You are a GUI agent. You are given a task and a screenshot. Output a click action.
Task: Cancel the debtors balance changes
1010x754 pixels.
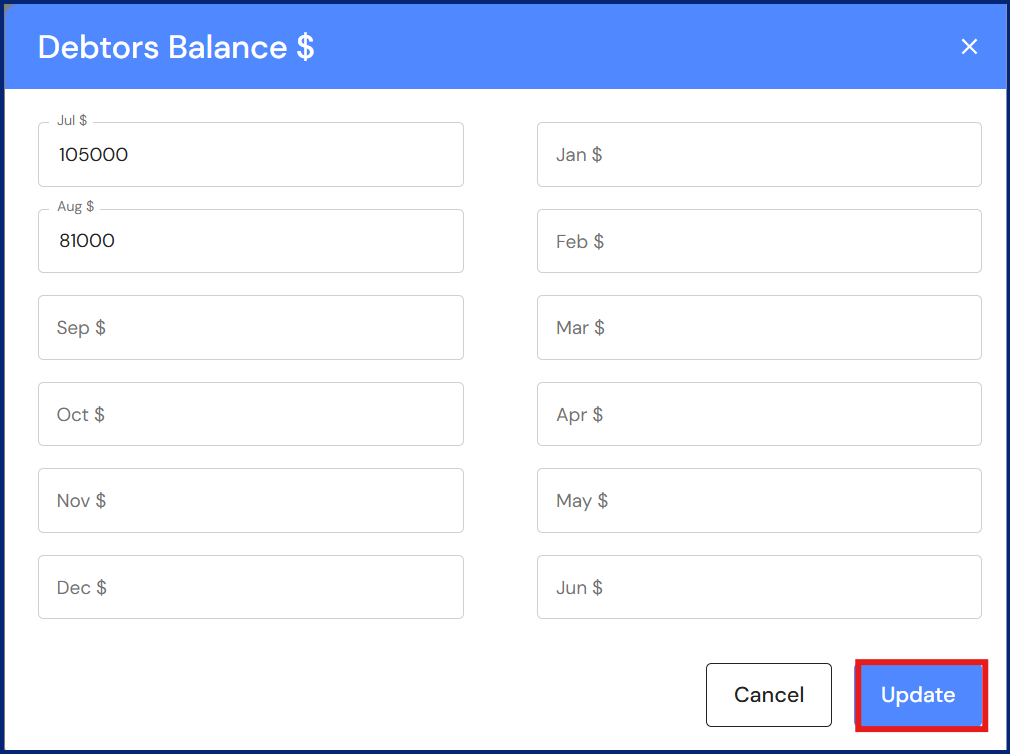pyautogui.click(x=768, y=695)
